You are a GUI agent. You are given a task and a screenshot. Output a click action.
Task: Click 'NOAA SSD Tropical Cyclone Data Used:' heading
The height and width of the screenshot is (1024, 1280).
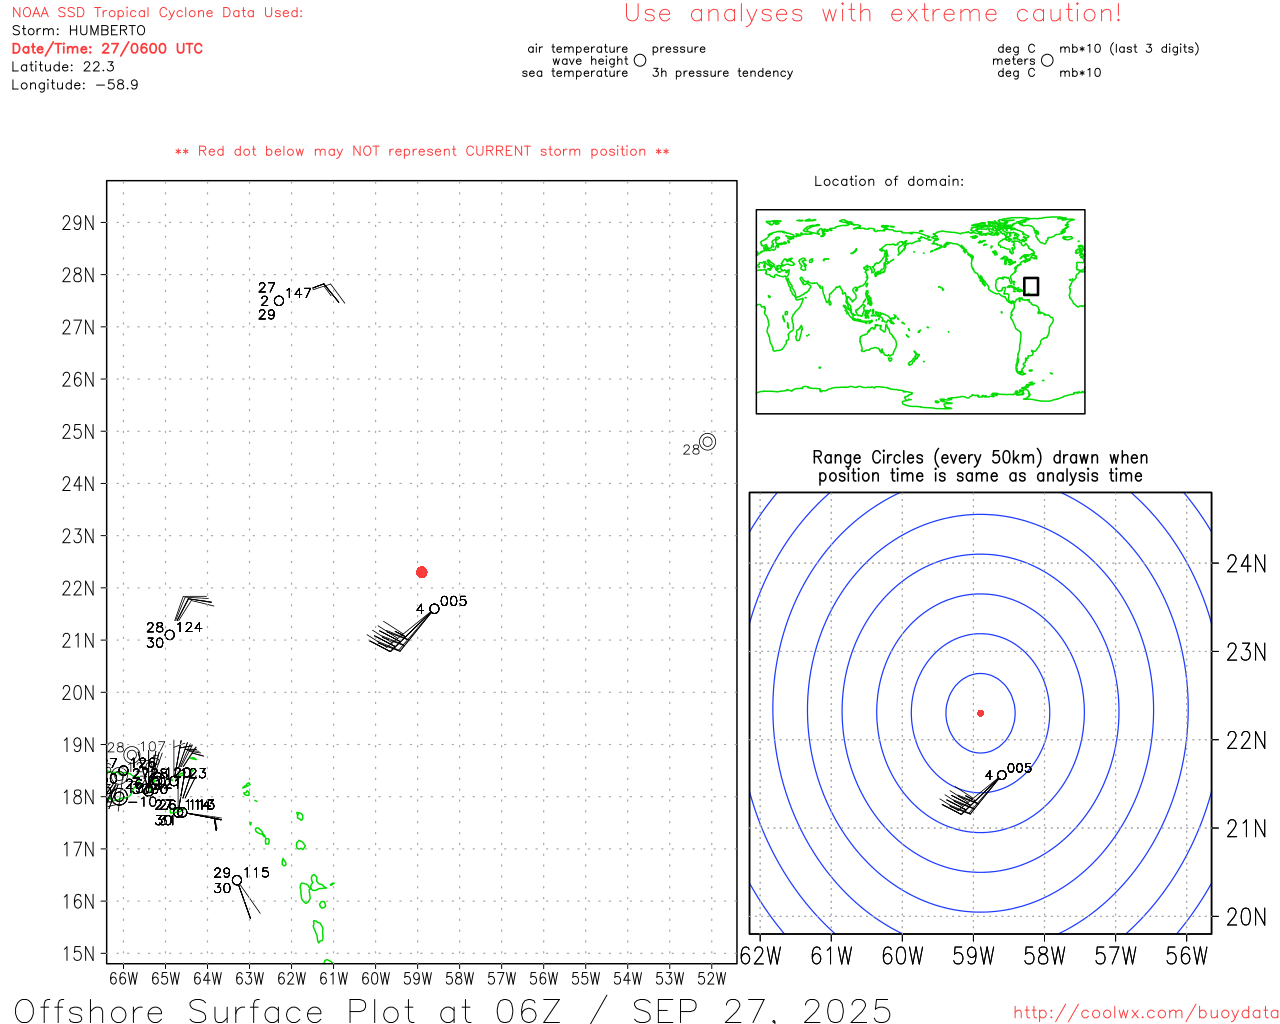157,13
